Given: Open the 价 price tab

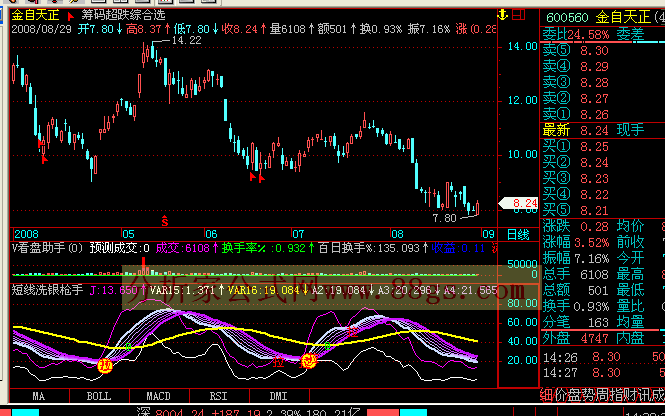Looking at the screenshot, I should click(561, 395).
